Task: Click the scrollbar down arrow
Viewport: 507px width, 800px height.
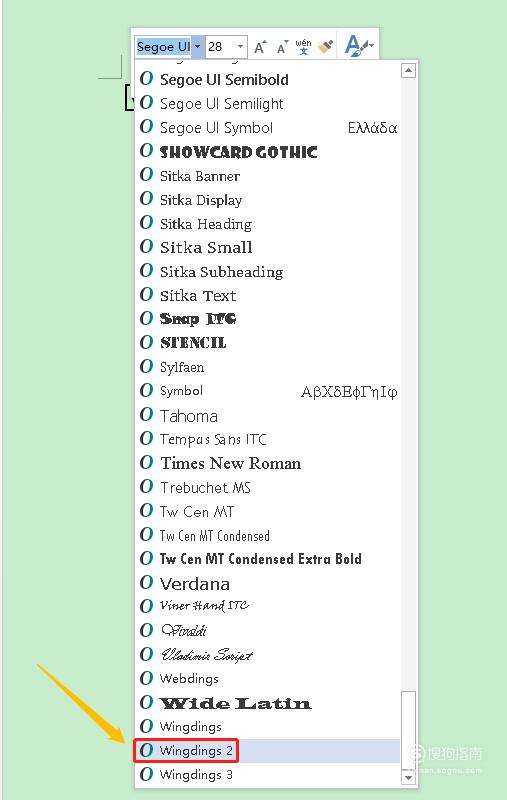Action: 408,778
